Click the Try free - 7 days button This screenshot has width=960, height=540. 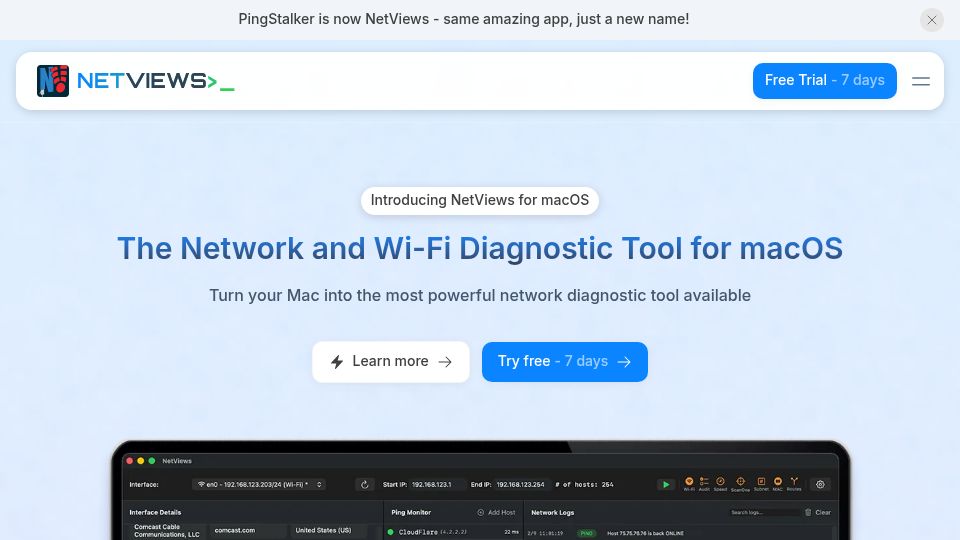[564, 361]
